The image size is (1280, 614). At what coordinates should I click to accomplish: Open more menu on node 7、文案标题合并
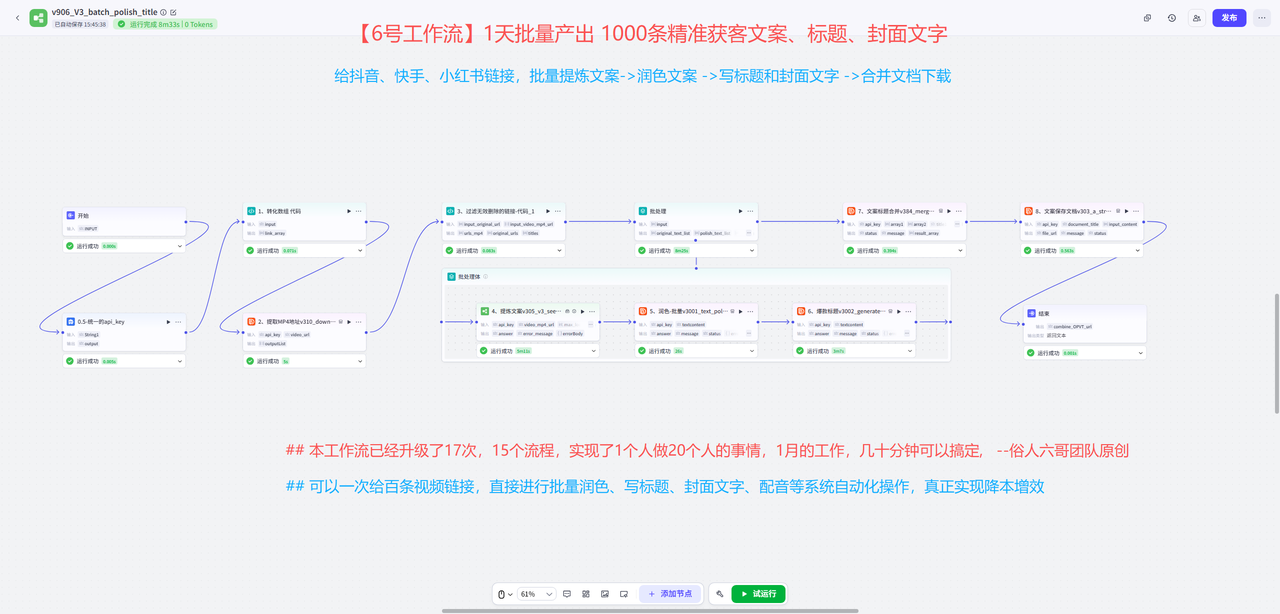click(958, 211)
